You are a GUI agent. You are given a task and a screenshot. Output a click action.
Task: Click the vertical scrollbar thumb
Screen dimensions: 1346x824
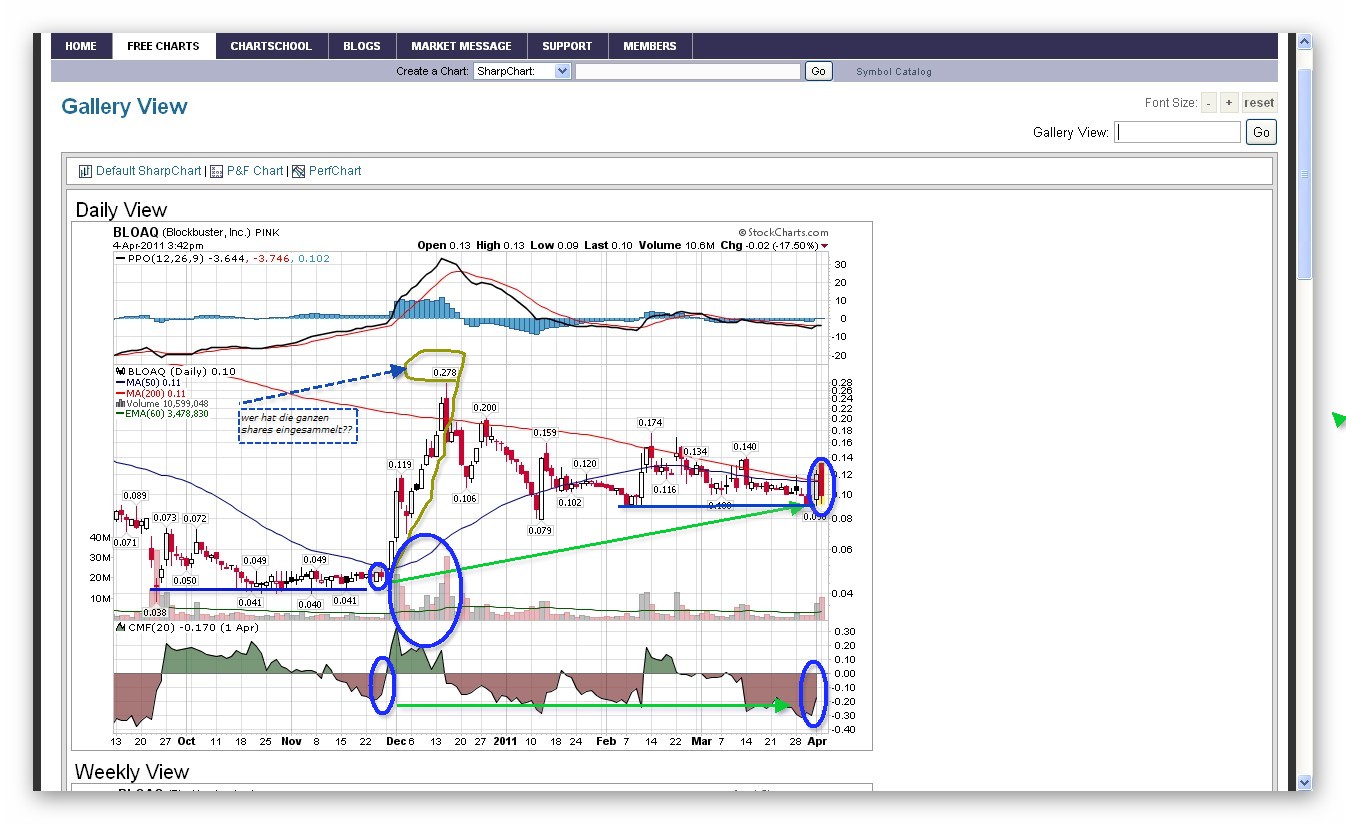[x=1304, y=175]
